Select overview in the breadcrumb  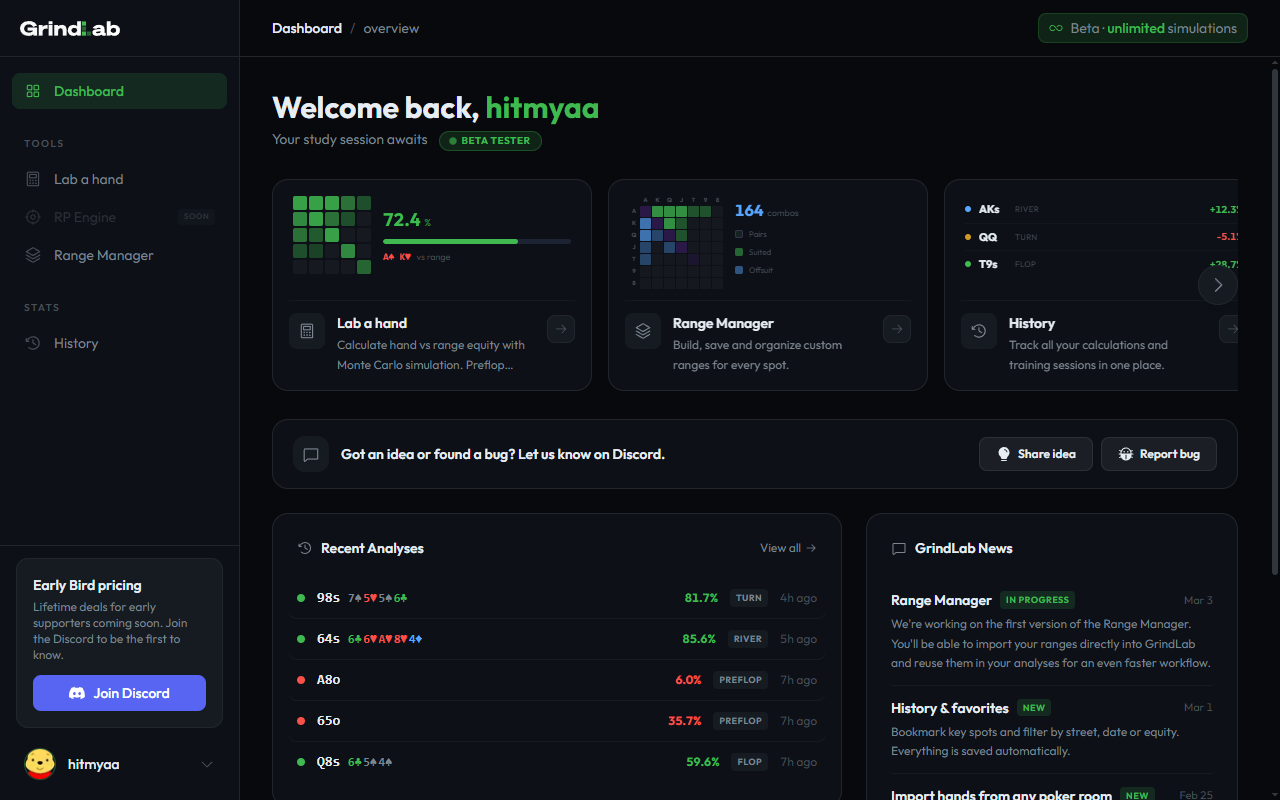tap(391, 28)
